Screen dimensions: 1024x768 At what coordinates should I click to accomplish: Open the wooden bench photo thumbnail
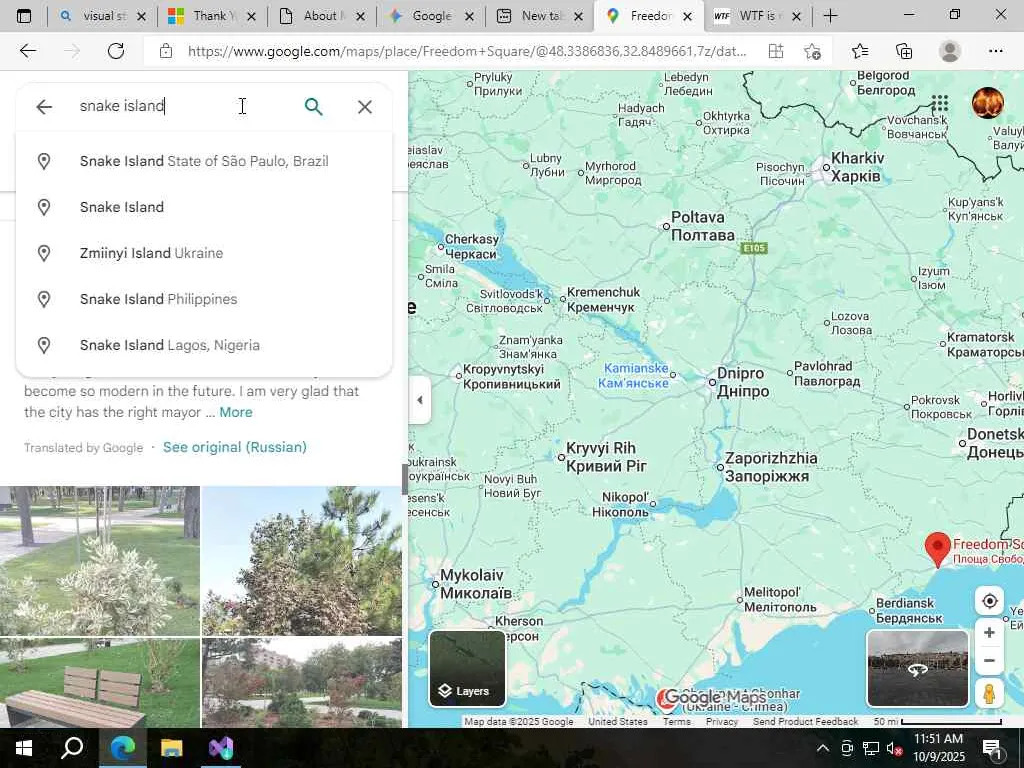tap(100, 683)
